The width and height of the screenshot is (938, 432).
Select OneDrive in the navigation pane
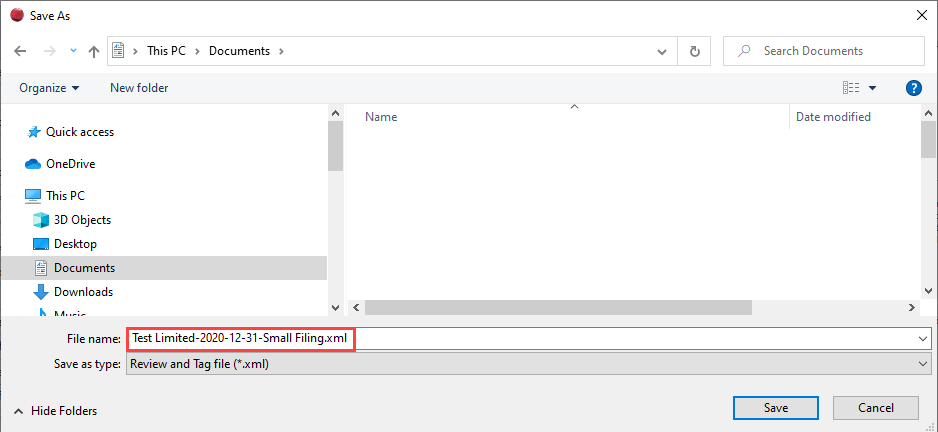70,164
